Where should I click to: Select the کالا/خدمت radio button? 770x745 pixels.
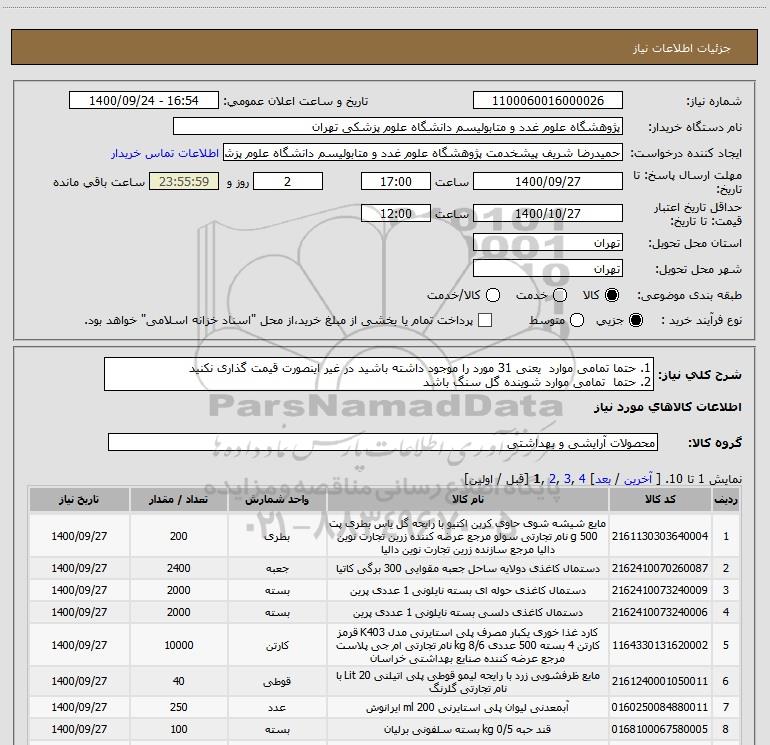(493, 295)
